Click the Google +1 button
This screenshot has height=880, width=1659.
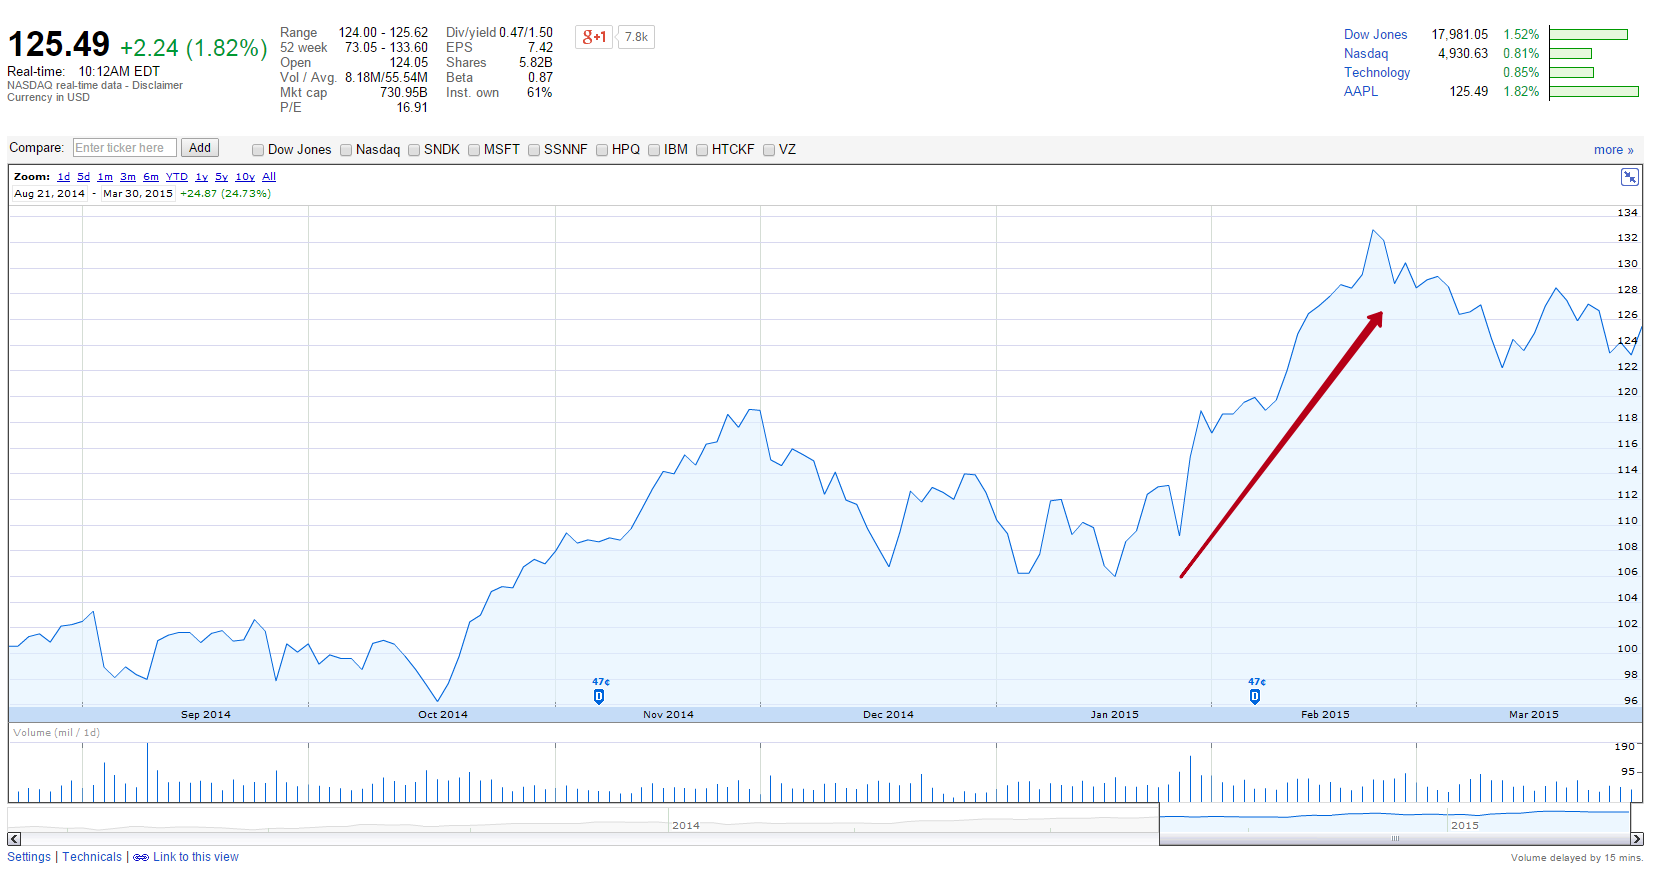[593, 37]
